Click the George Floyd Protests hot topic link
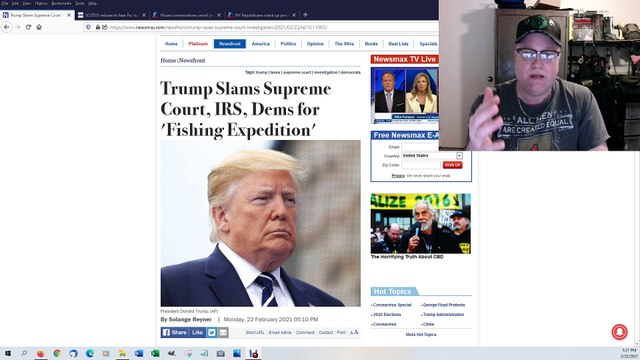The height and width of the screenshot is (360, 640). point(443,305)
